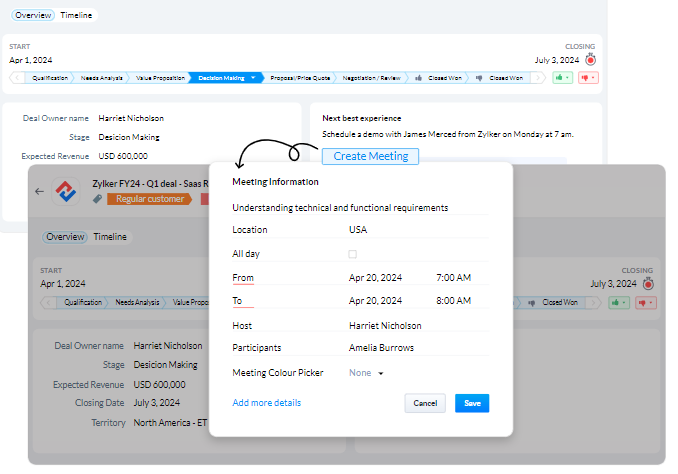Click the thumbs-down button in top pipeline
Image resolution: width=678 pixels, height=474 pixels.
click(x=588, y=77)
